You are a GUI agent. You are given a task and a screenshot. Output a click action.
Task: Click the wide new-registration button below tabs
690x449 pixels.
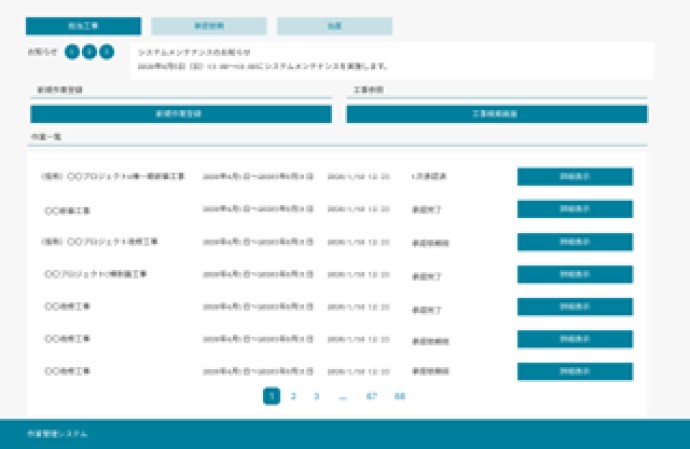[x=181, y=114]
